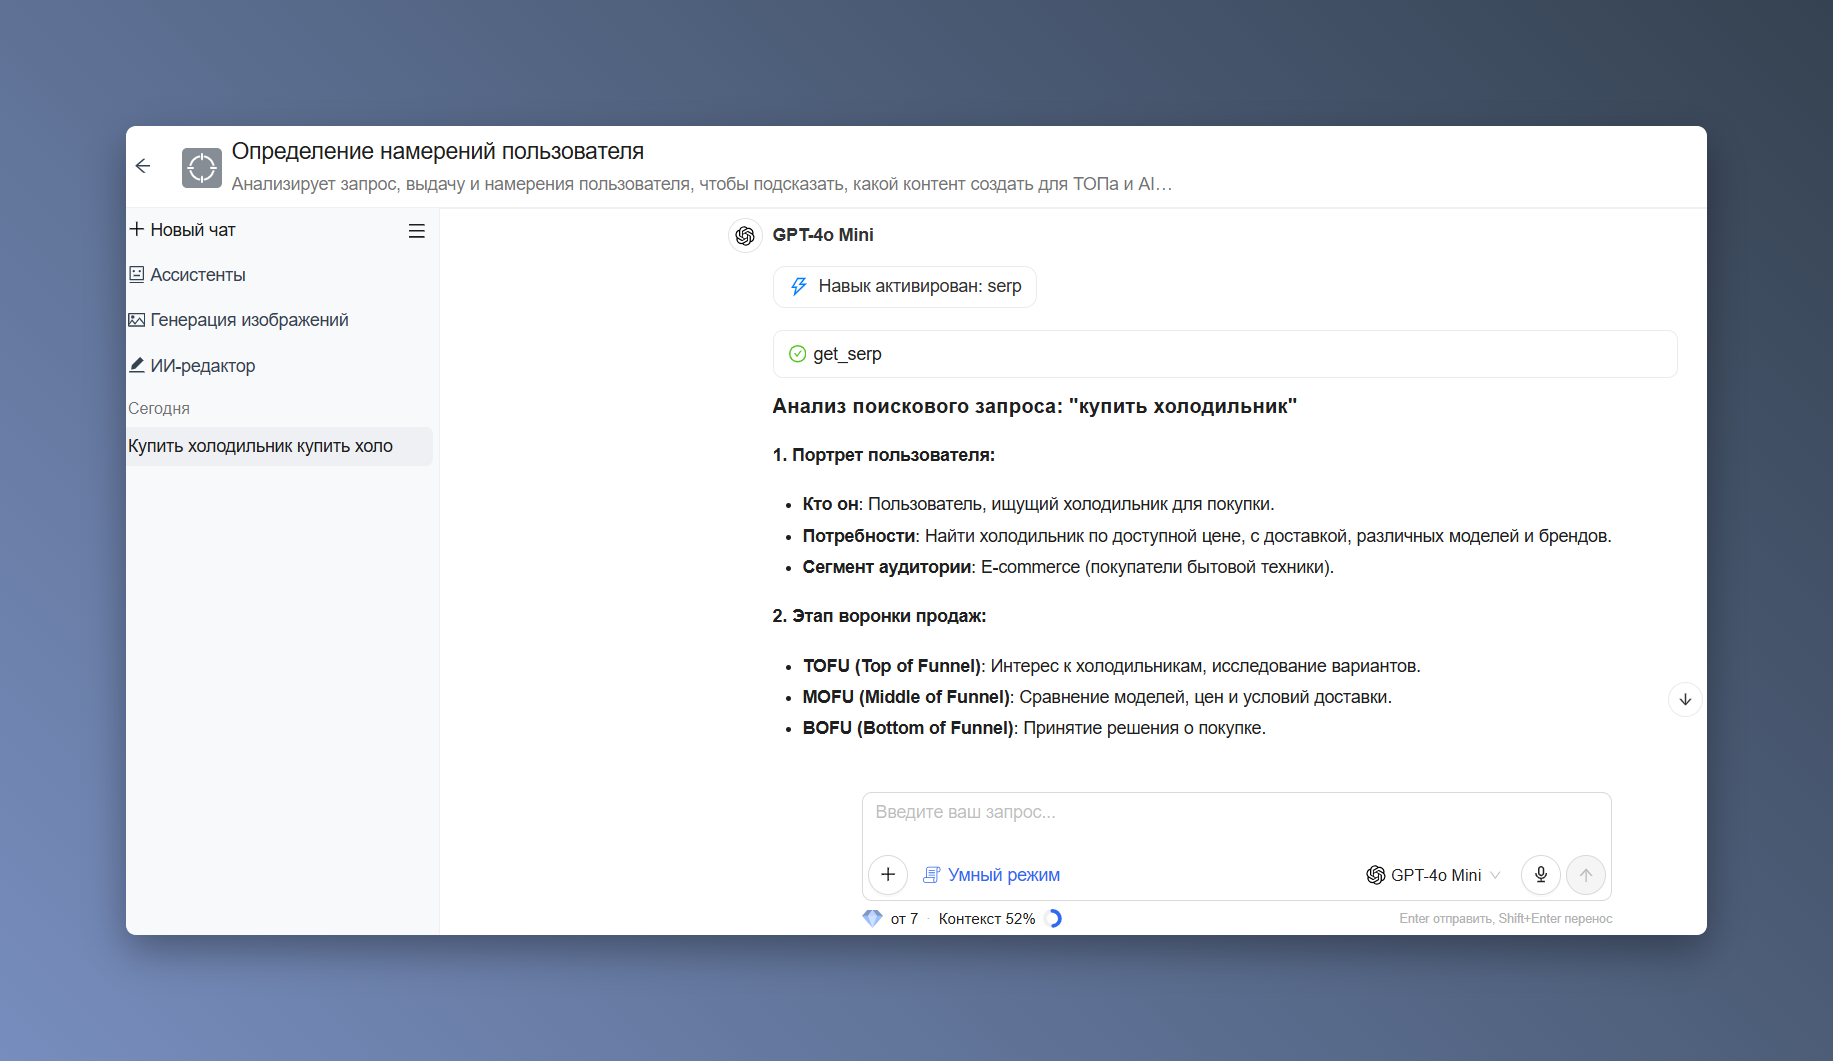Open Генерация изображений section
Viewport: 1833px width, 1061px height.
tap(238, 320)
